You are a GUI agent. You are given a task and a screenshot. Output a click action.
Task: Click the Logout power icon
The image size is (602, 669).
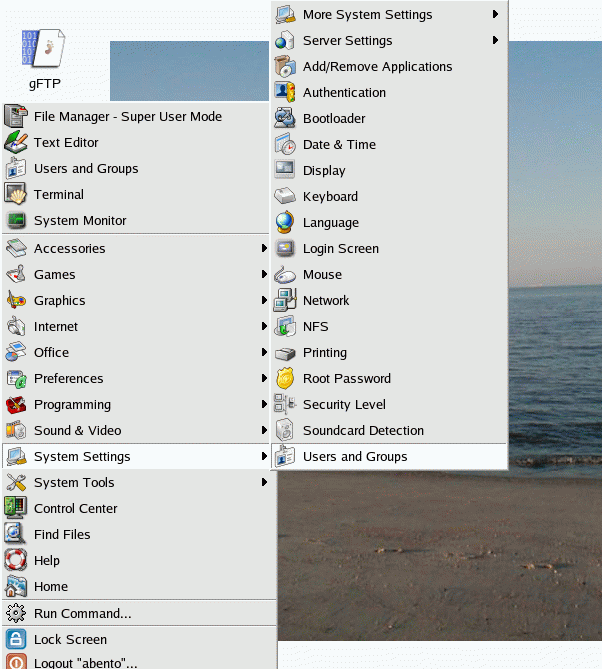[16, 662]
